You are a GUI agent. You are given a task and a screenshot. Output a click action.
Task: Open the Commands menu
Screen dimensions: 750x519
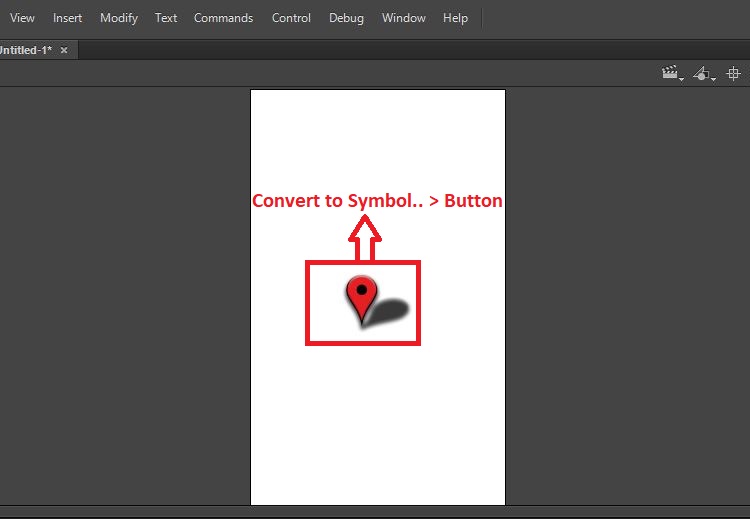pos(223,18)
